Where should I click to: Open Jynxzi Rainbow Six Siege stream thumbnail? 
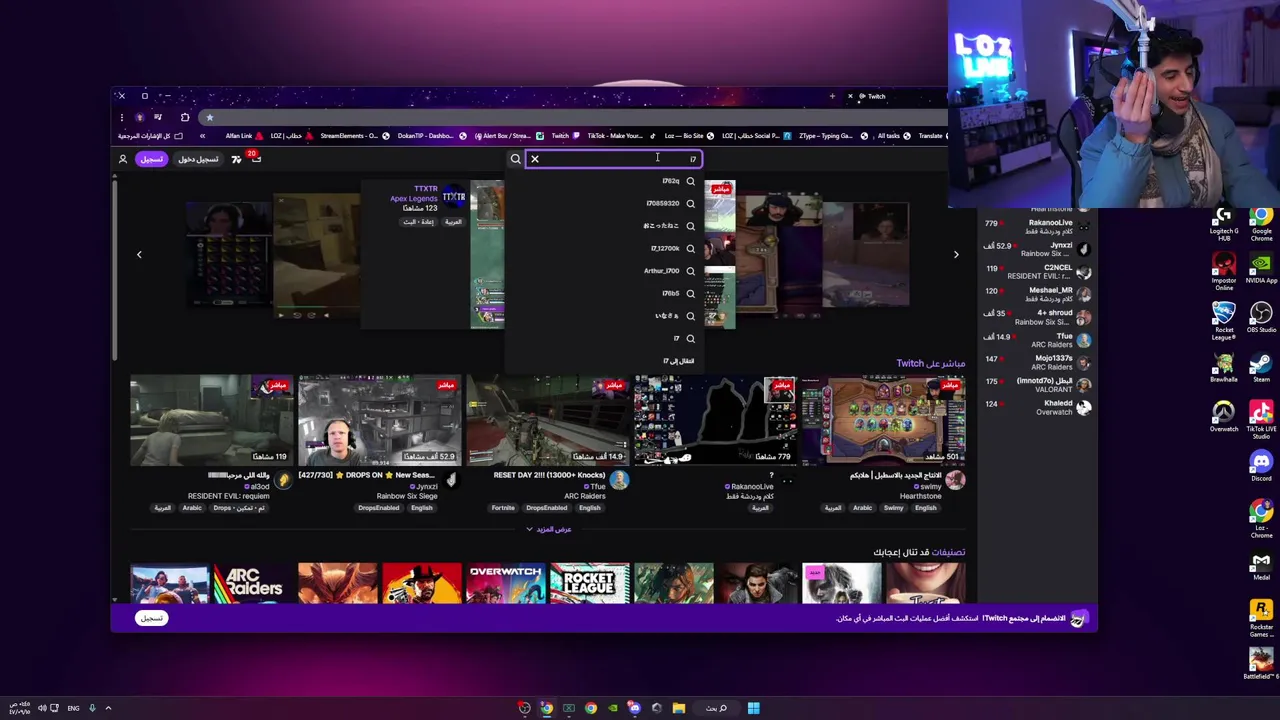pos(379,421)
